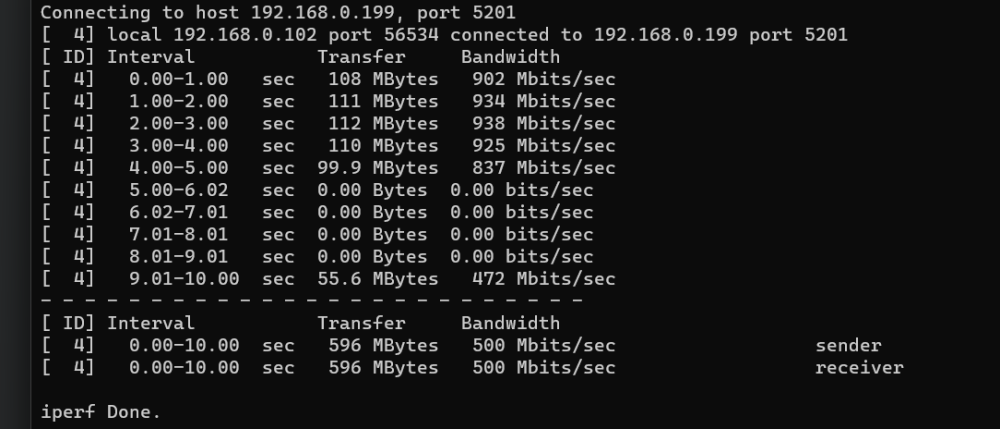Click the word sender in summary
This screenshot has height=429, width=1000.
(x=848, y=345)
